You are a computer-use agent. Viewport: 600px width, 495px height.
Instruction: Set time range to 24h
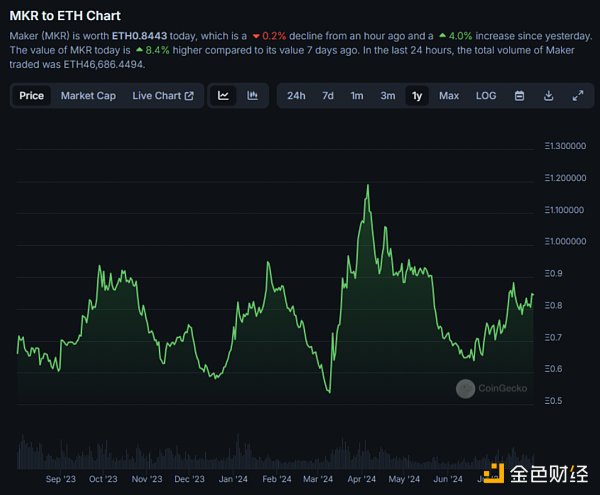click(296, 96)
